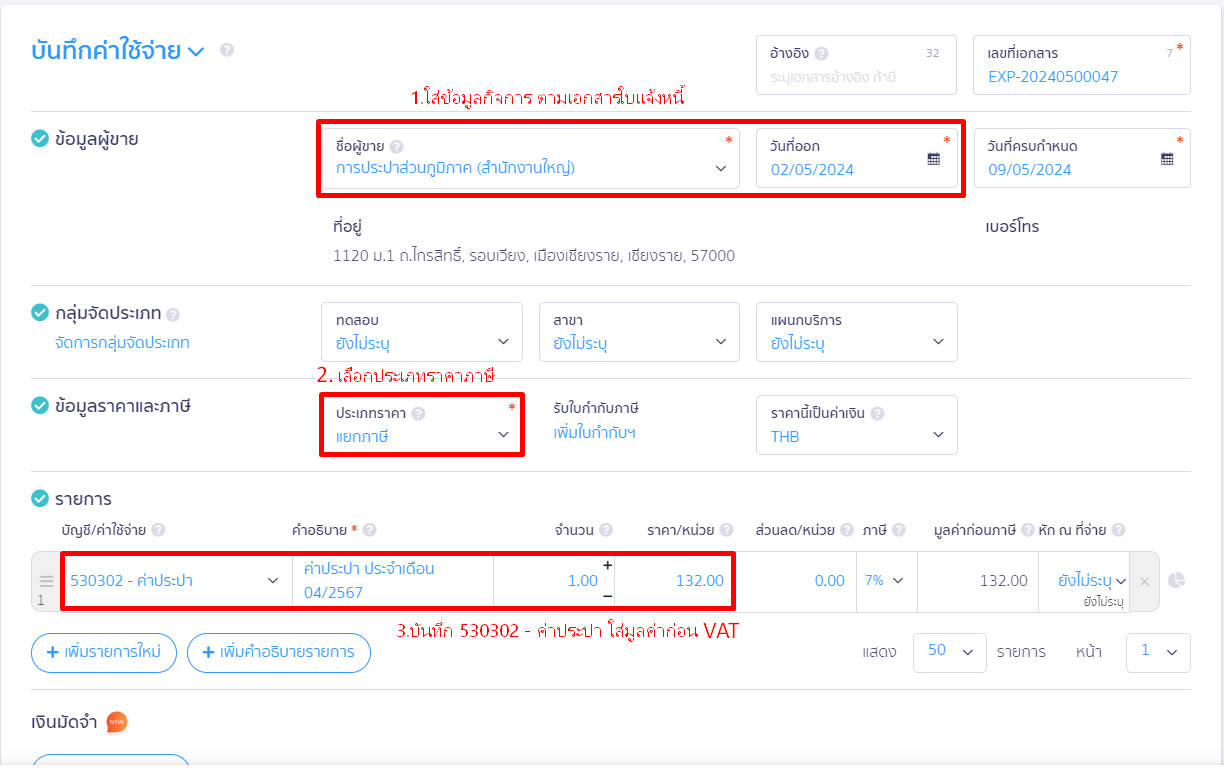Click the checkmark icon beside ข้อมูลราคาและภาษี
Image resolution: width=1224 pixels, height=768 pixels.
pos(40,406)
